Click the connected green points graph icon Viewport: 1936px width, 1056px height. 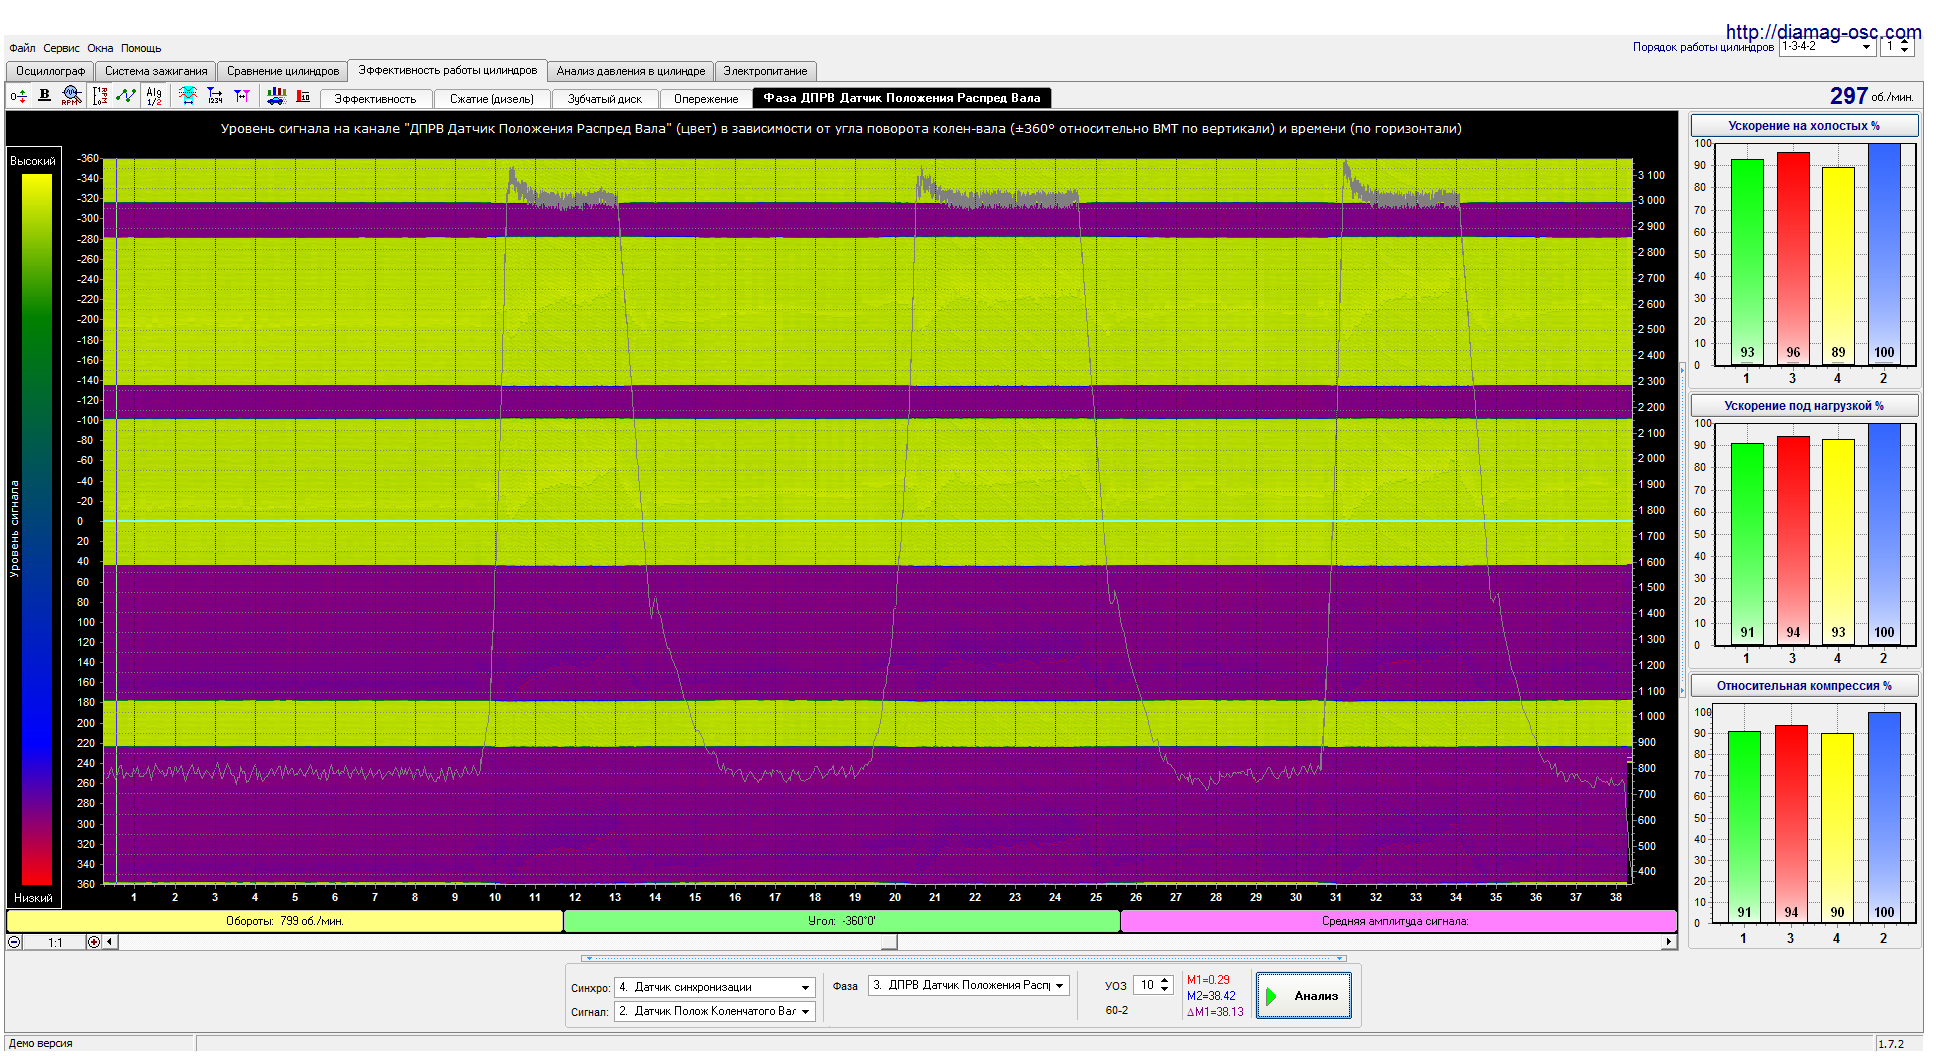point(125,96)
